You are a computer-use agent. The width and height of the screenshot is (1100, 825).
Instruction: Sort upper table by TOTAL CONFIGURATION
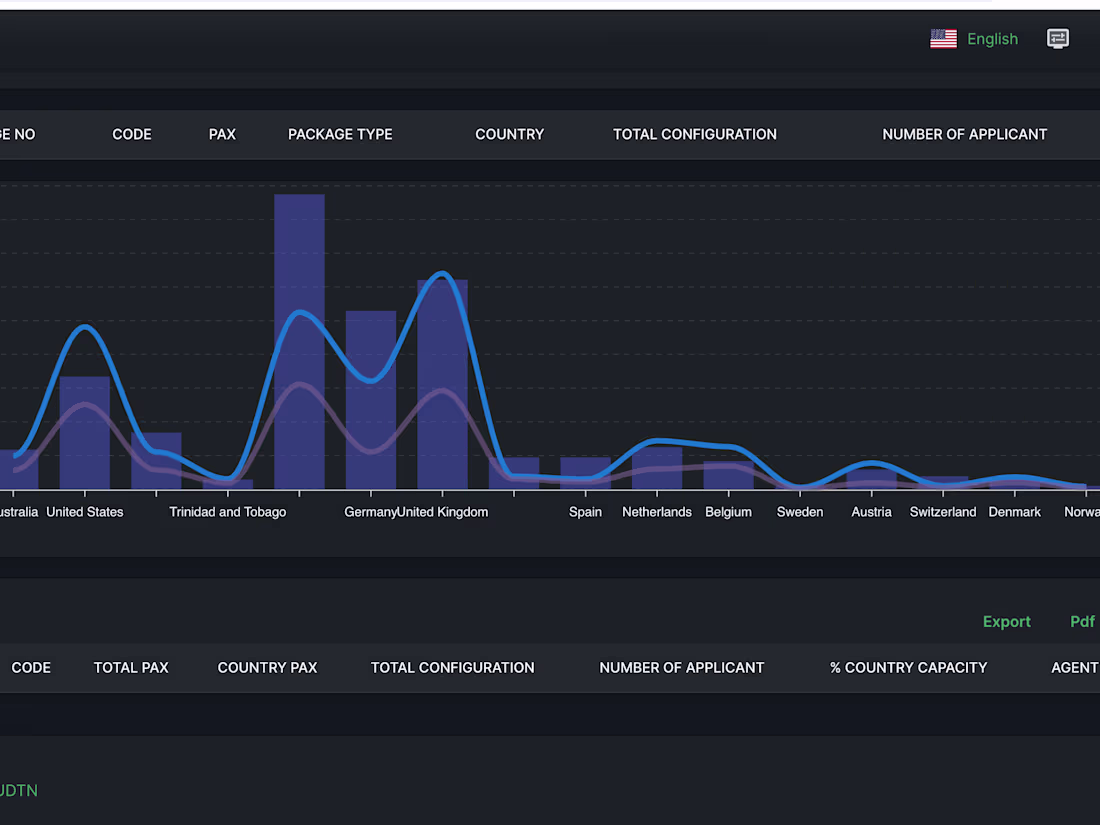[695, 134]
